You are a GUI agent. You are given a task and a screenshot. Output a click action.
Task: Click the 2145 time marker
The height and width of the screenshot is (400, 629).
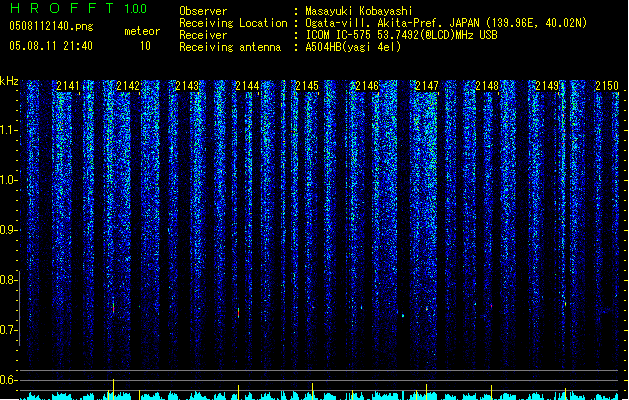click(x=307, y=86)
